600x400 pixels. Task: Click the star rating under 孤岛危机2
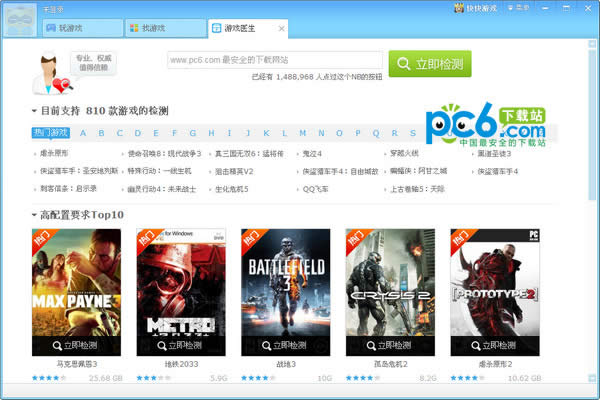[365, 378]
